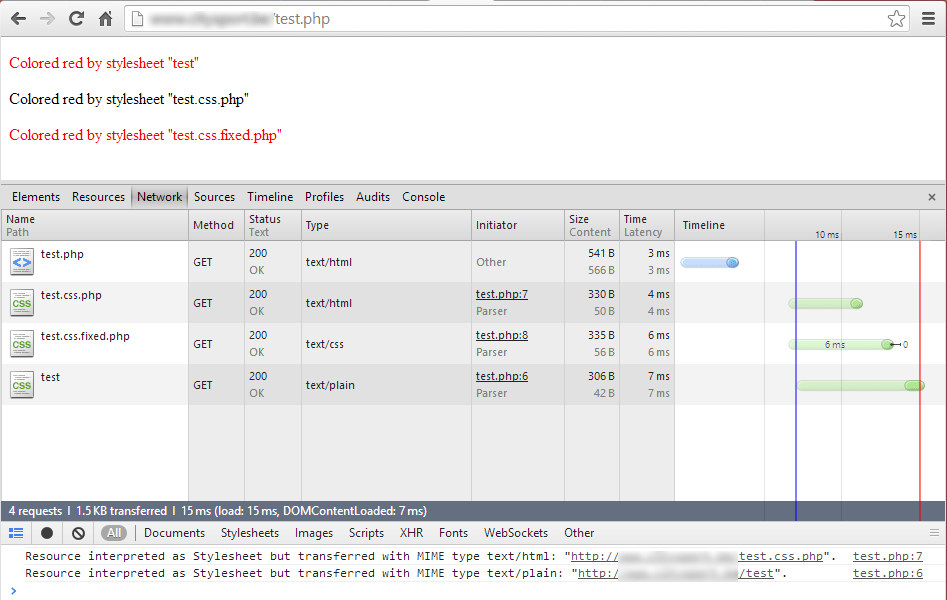947x600 pixels.
Task: Click the console drawer drag handle icon
Action: (934, 533)
